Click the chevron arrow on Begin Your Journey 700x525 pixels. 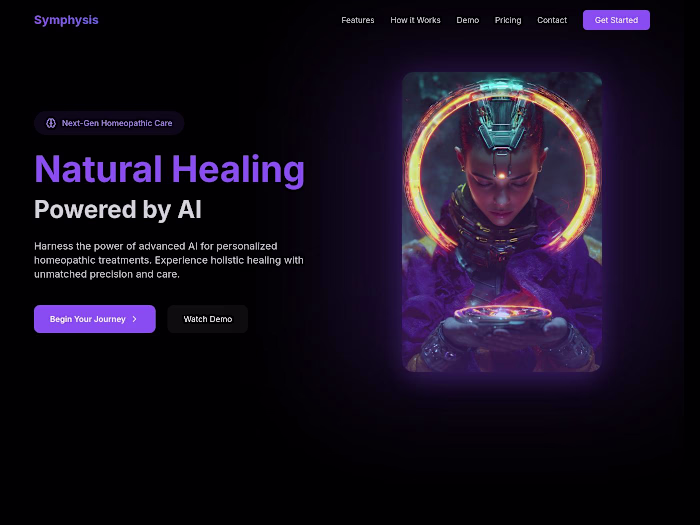(134, 319)
